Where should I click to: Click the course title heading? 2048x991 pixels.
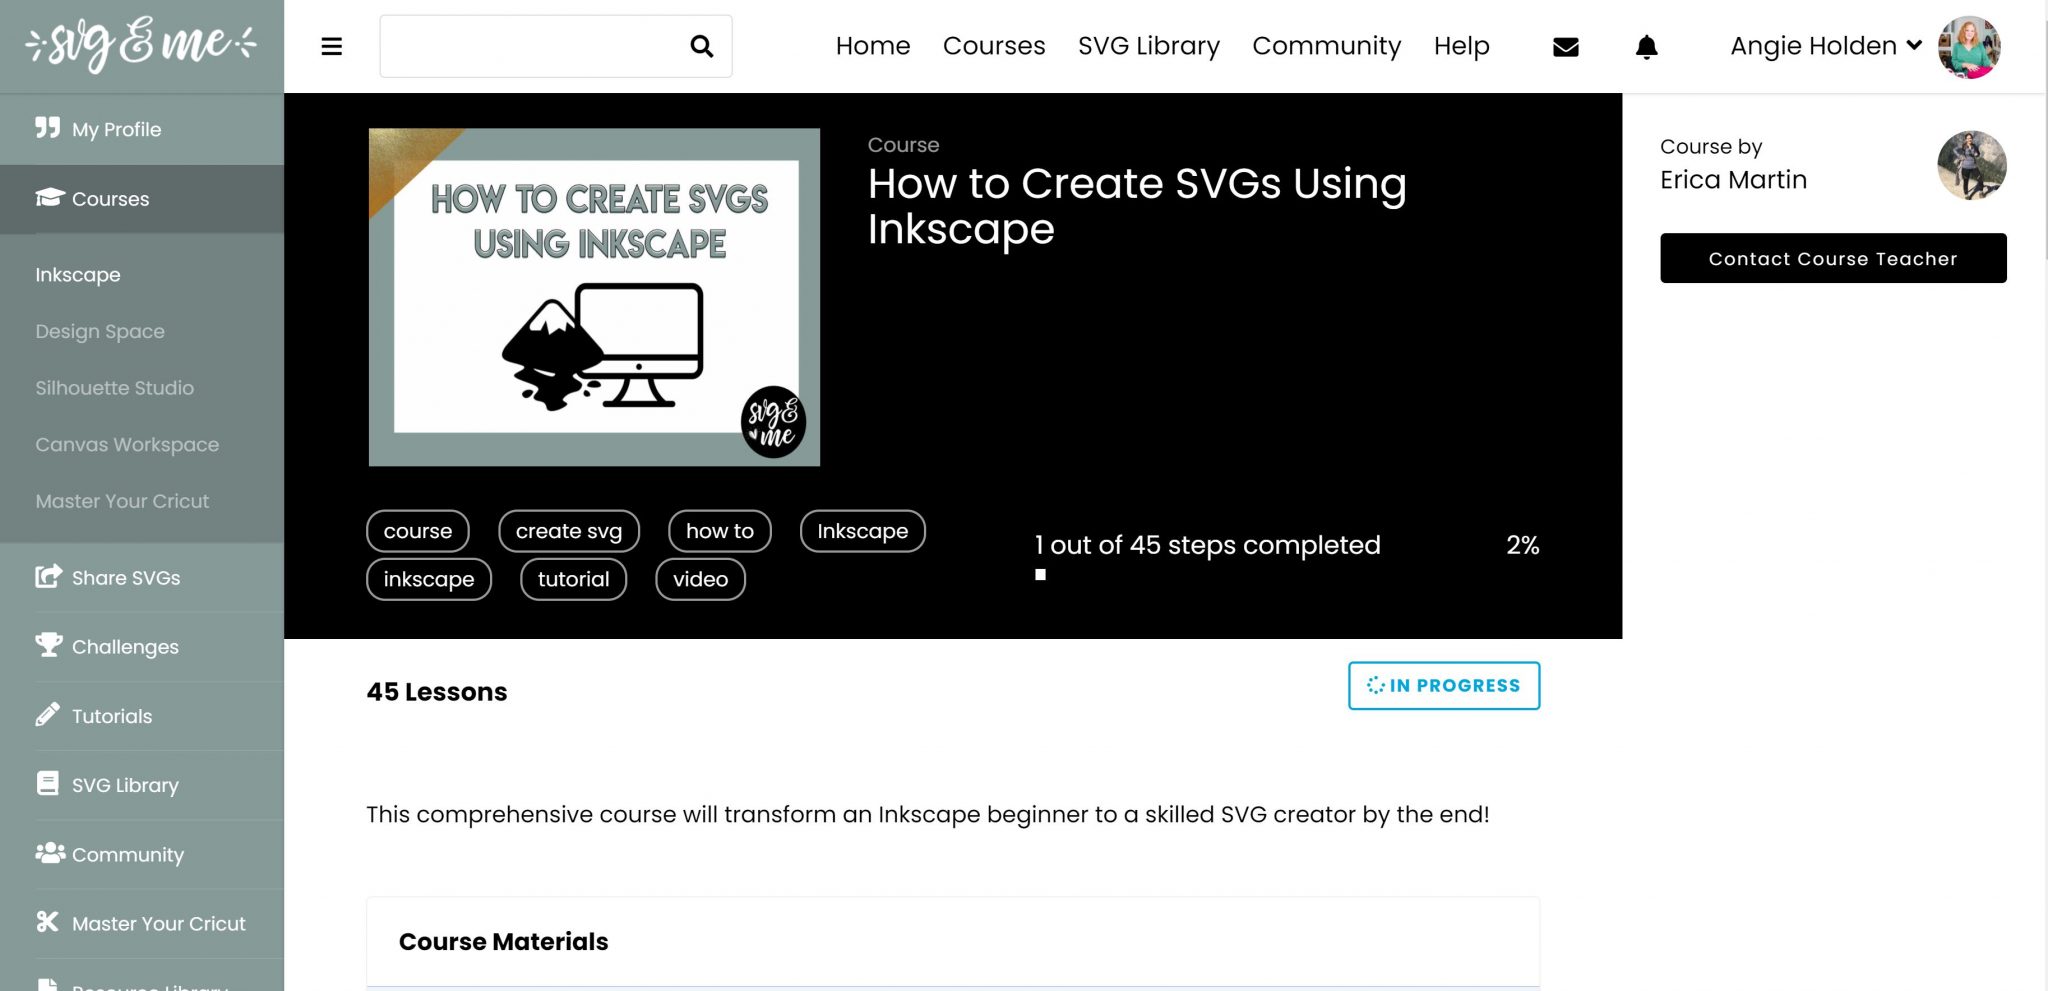(x=1137, y=206)
